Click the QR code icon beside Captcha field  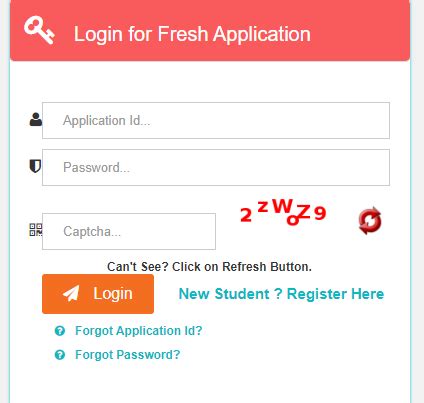coord(36,230)
